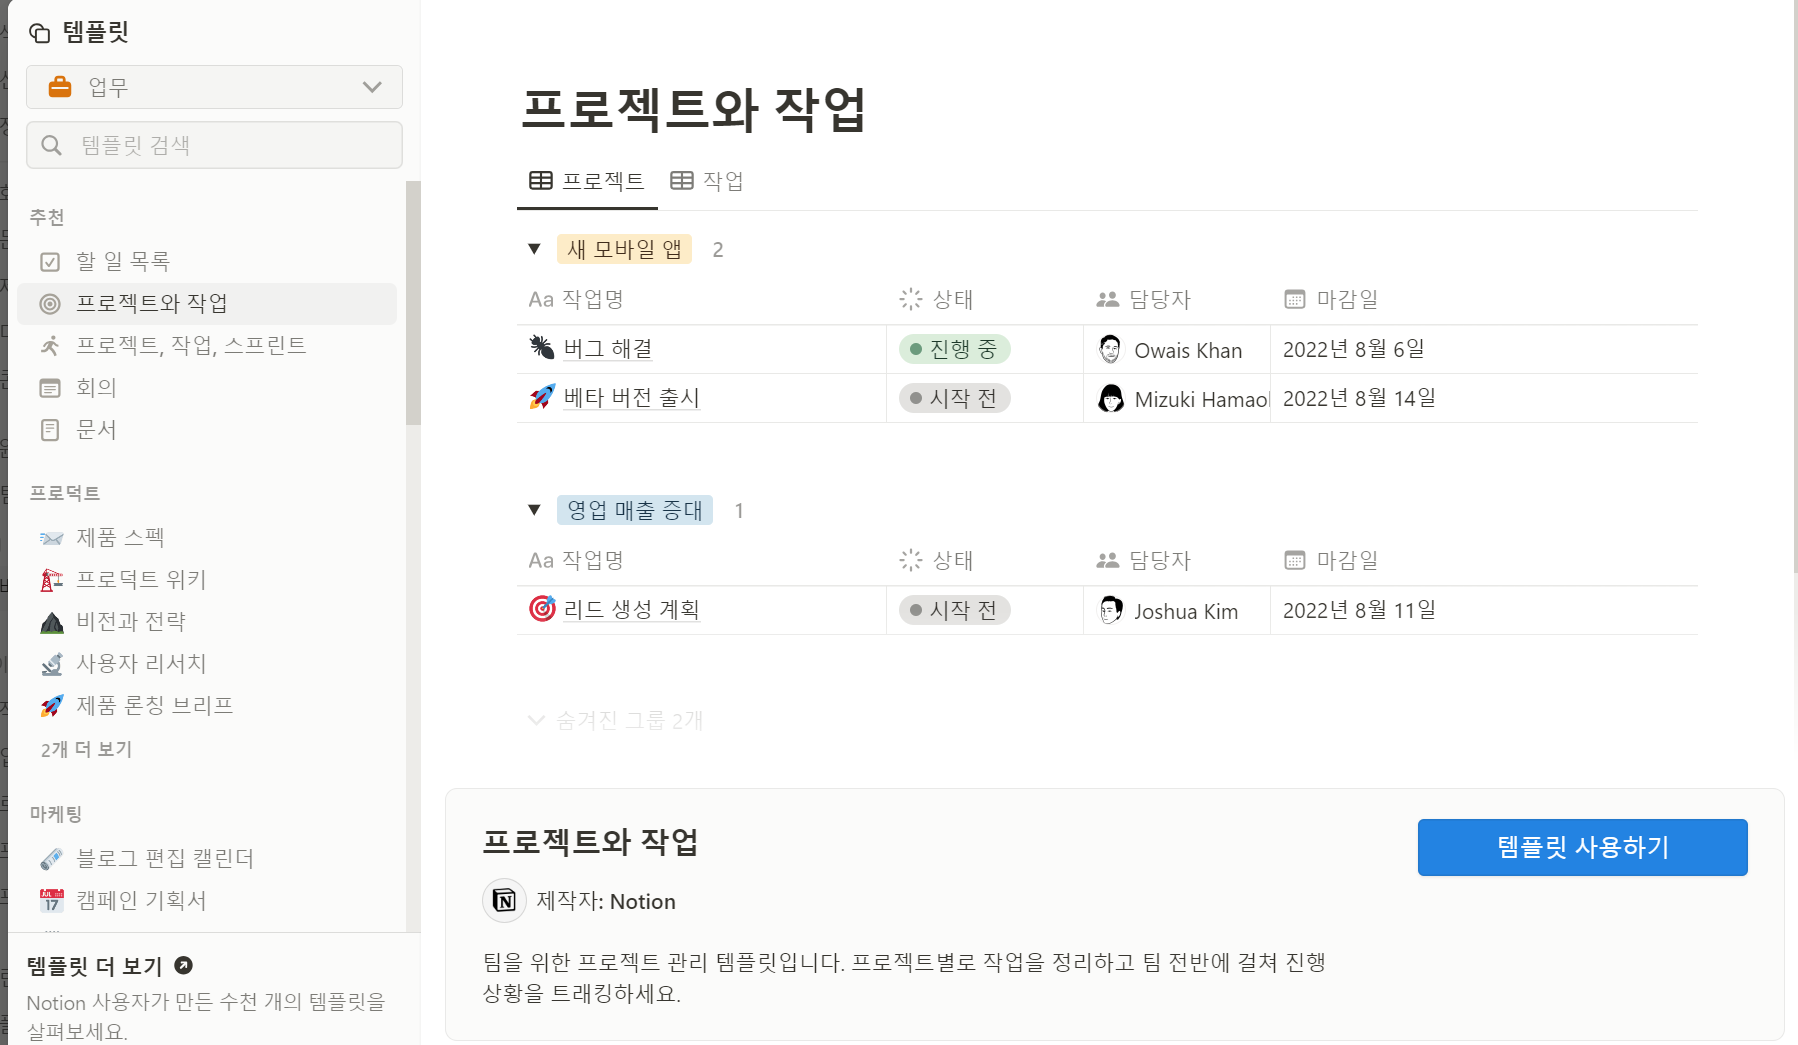This screenshot has height=1045, width=1798.
Task: Click the 새 모바일 앱 project tag
Action: tap(624, 249)
